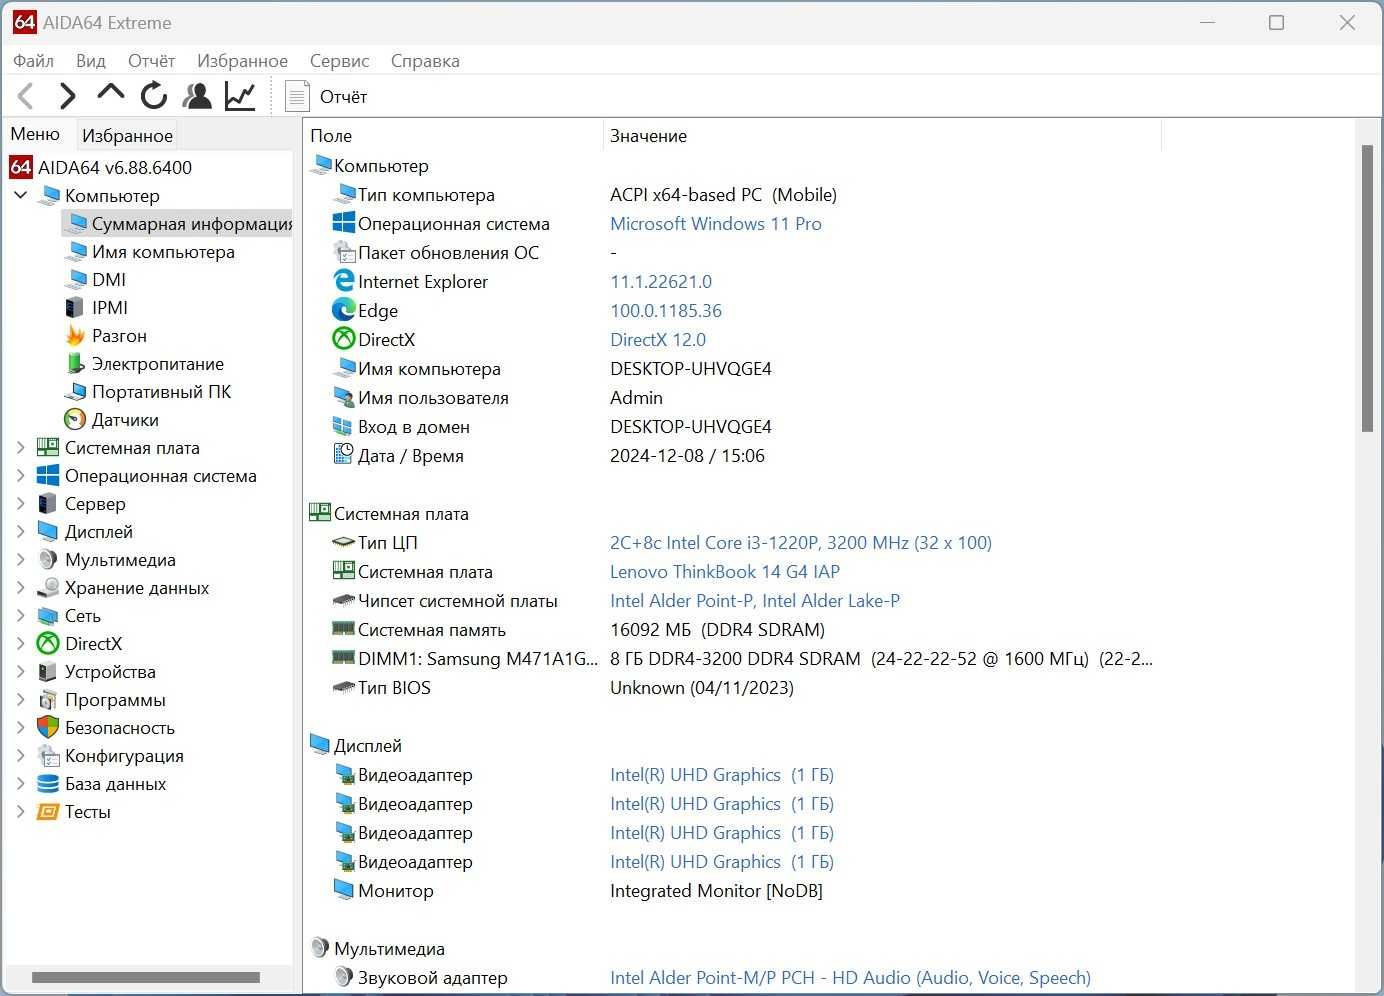Open the Microsoft Windows 11 Pro link

point(716,224)
